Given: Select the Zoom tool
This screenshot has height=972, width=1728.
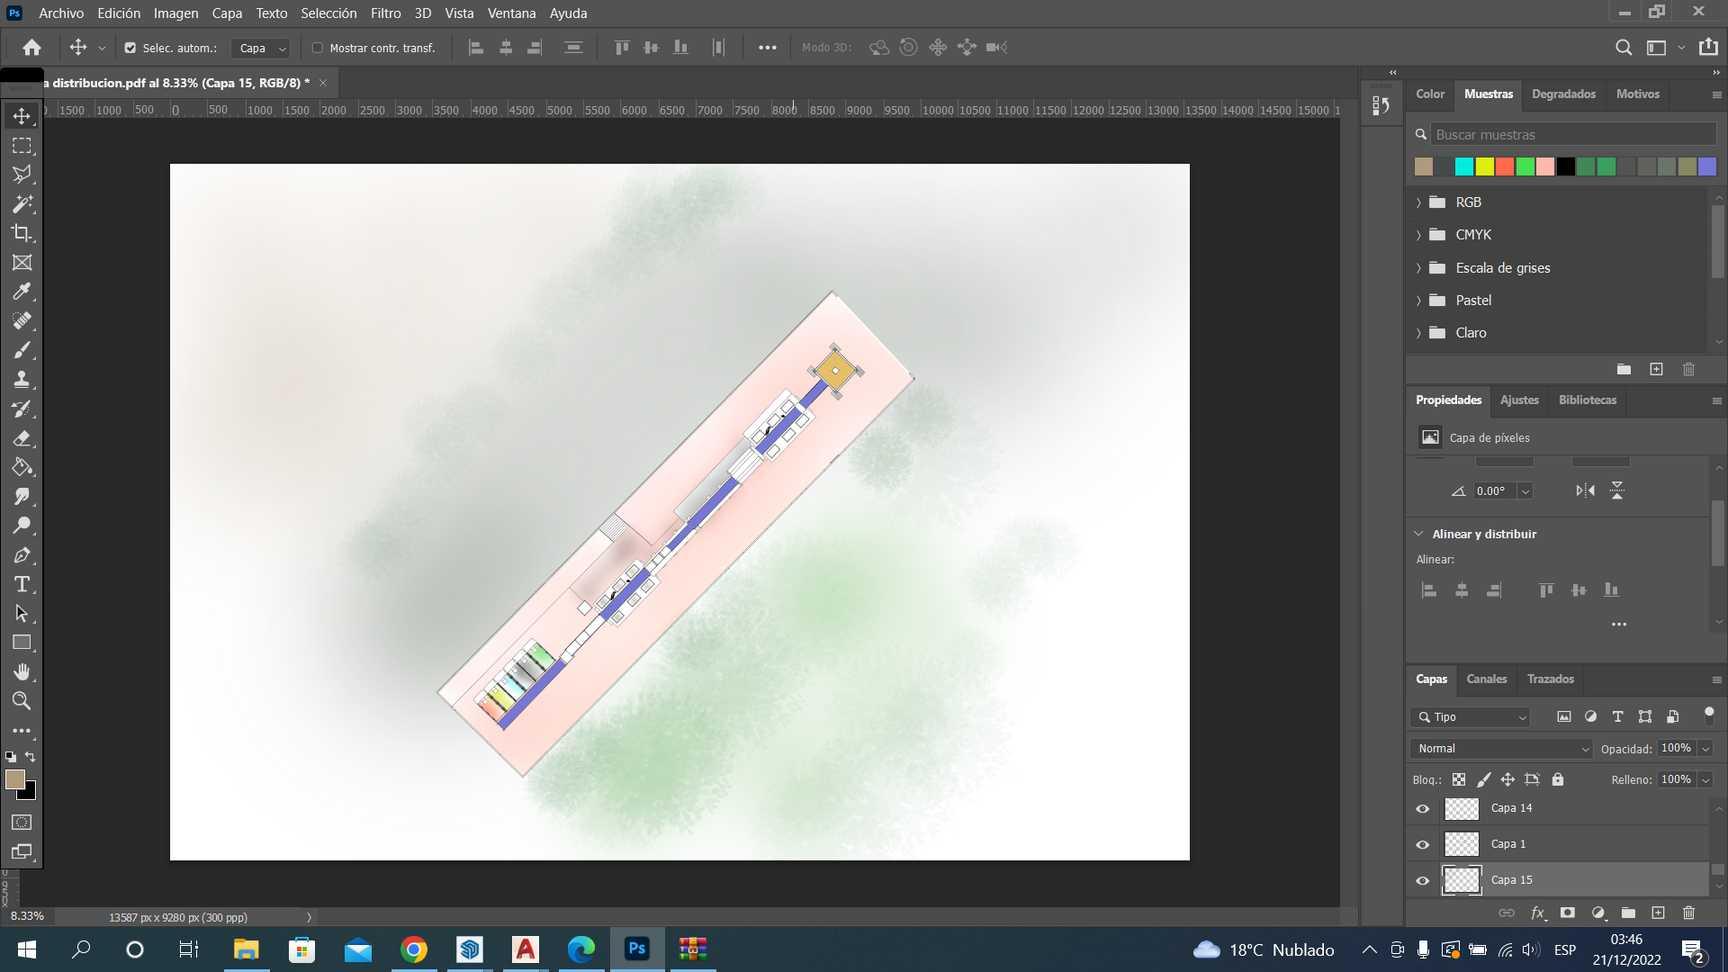Looking at the screenshot, I should coord(22,701).
